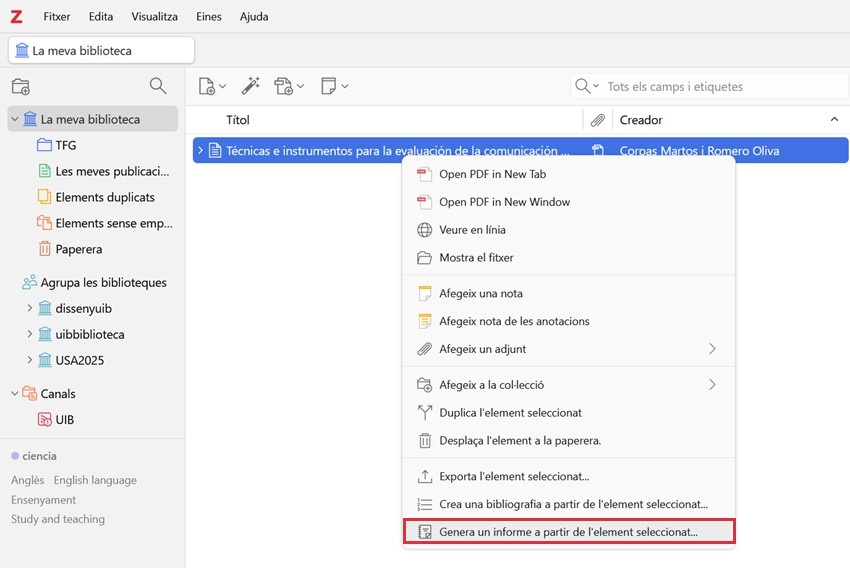Image resolution: width=850 pixels, height=568 pixels.
Task: Click the attachment paperclip column header
Action: click(x=597, y=120)
